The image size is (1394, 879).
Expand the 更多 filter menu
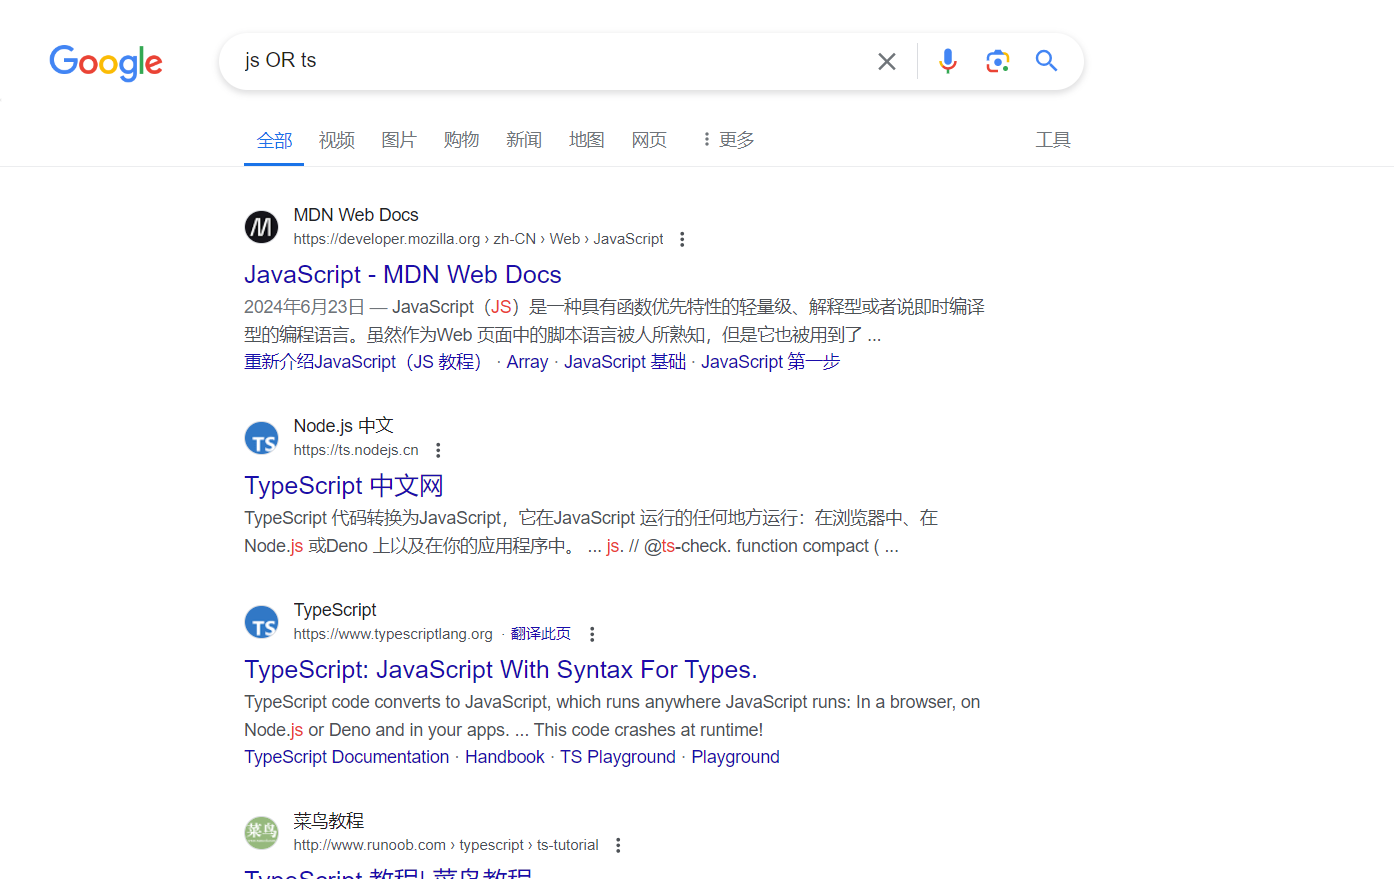pos(728,140)
